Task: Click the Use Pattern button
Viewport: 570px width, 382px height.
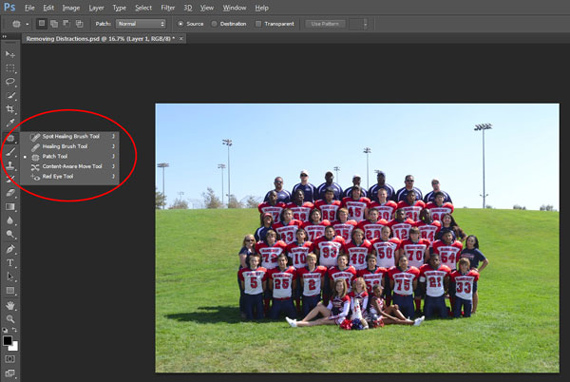Action: tap(325, 24)
